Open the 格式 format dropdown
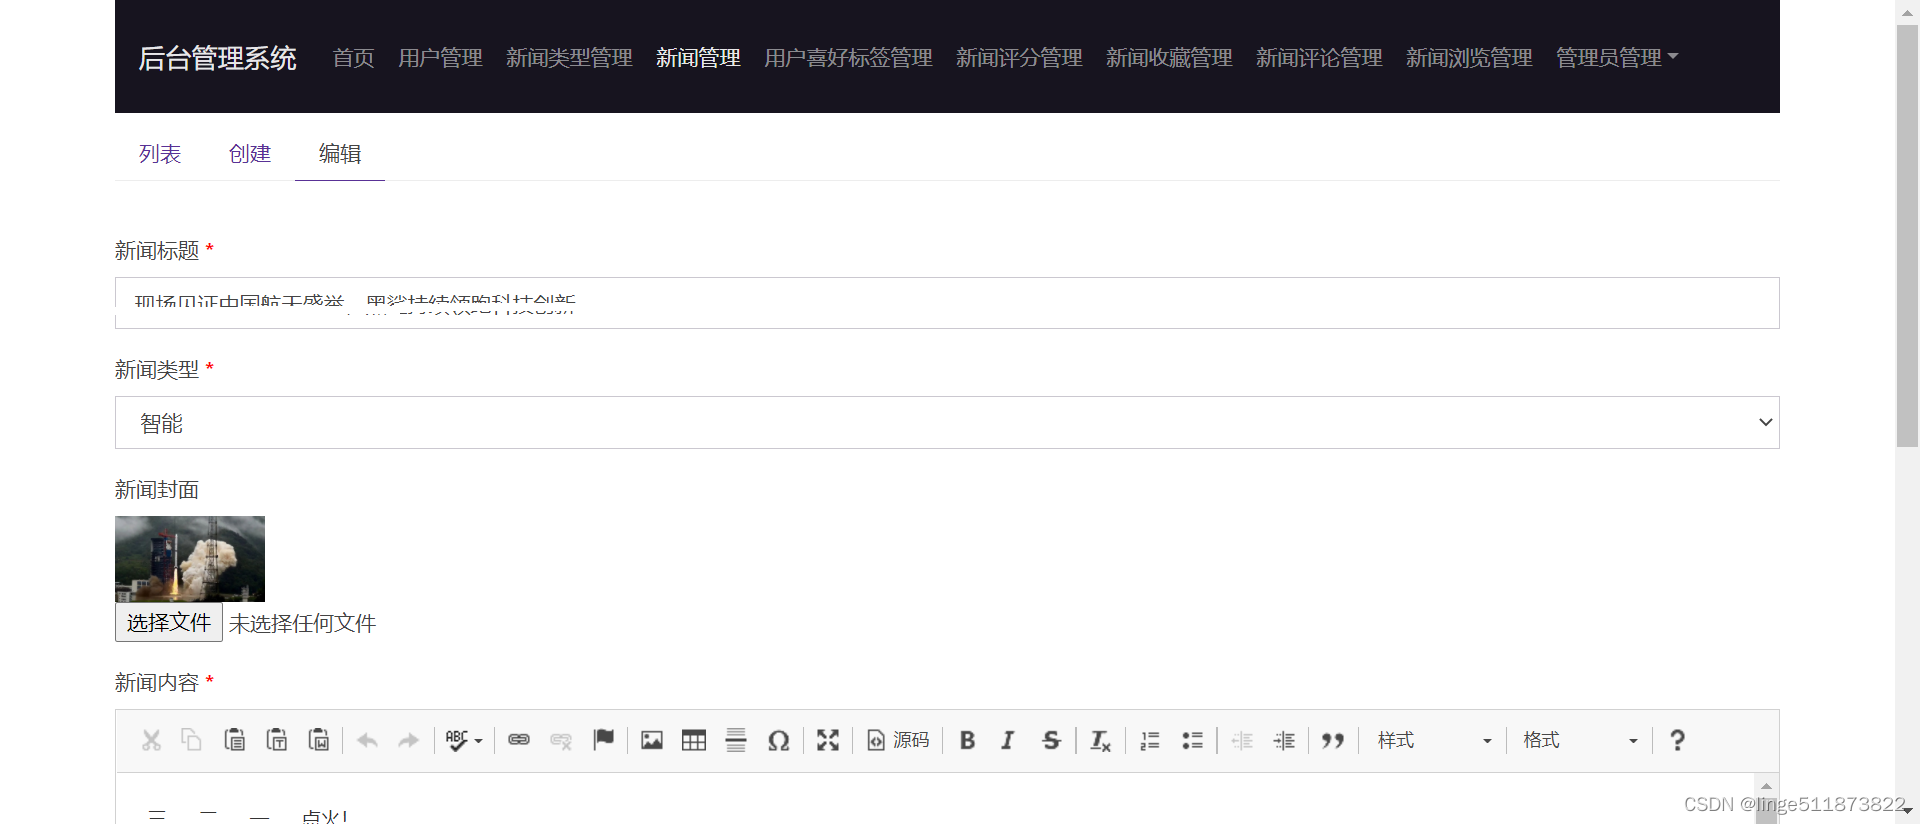 (x=1580, y=740)
